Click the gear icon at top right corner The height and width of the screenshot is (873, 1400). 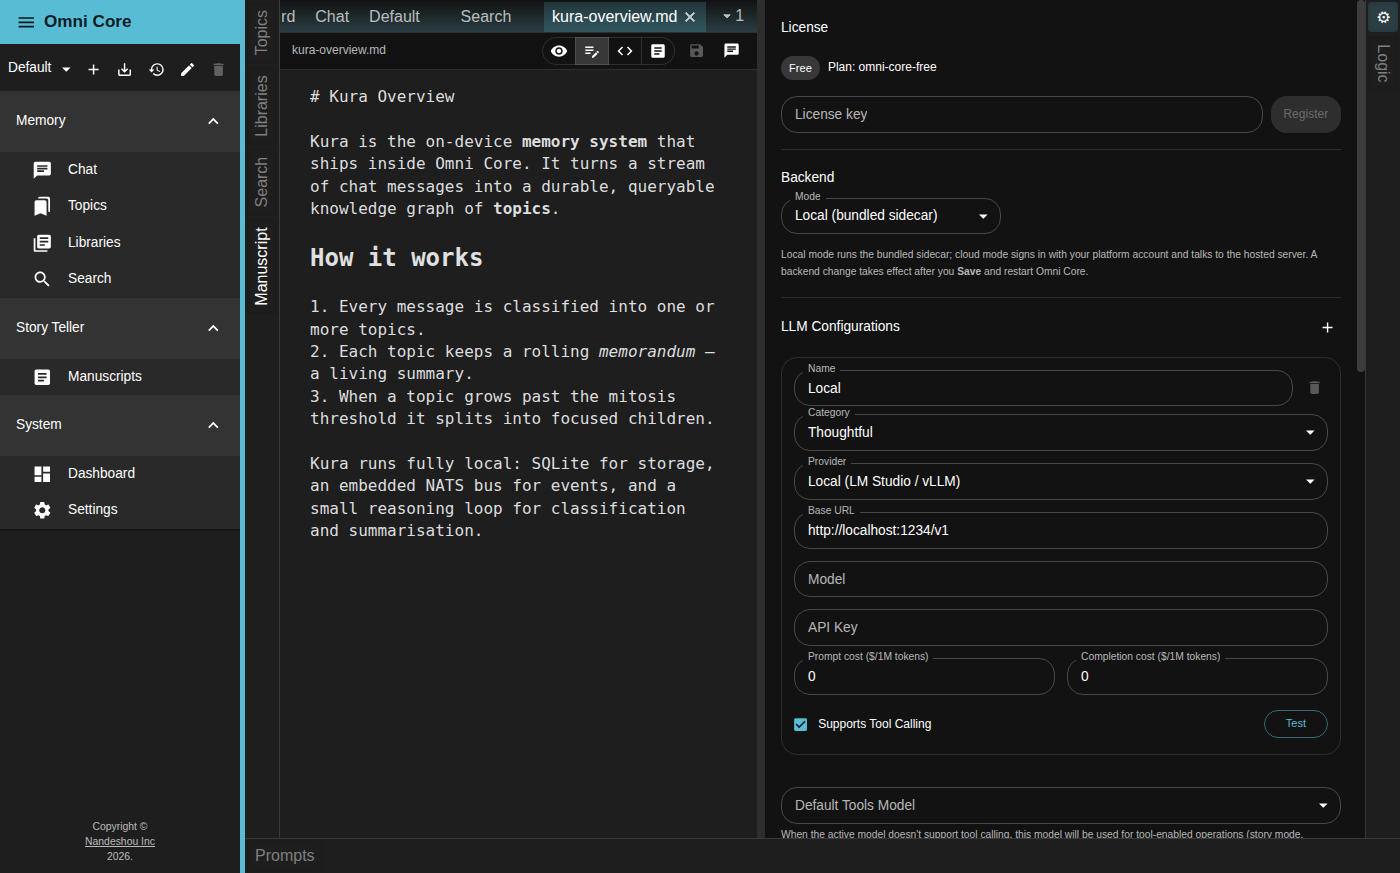click(x=1384, y=17)
